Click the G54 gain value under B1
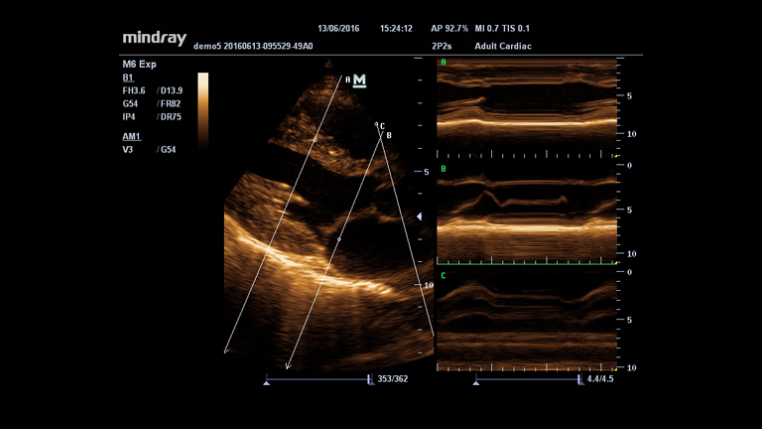The image size is (762, 429). point(131,103)
